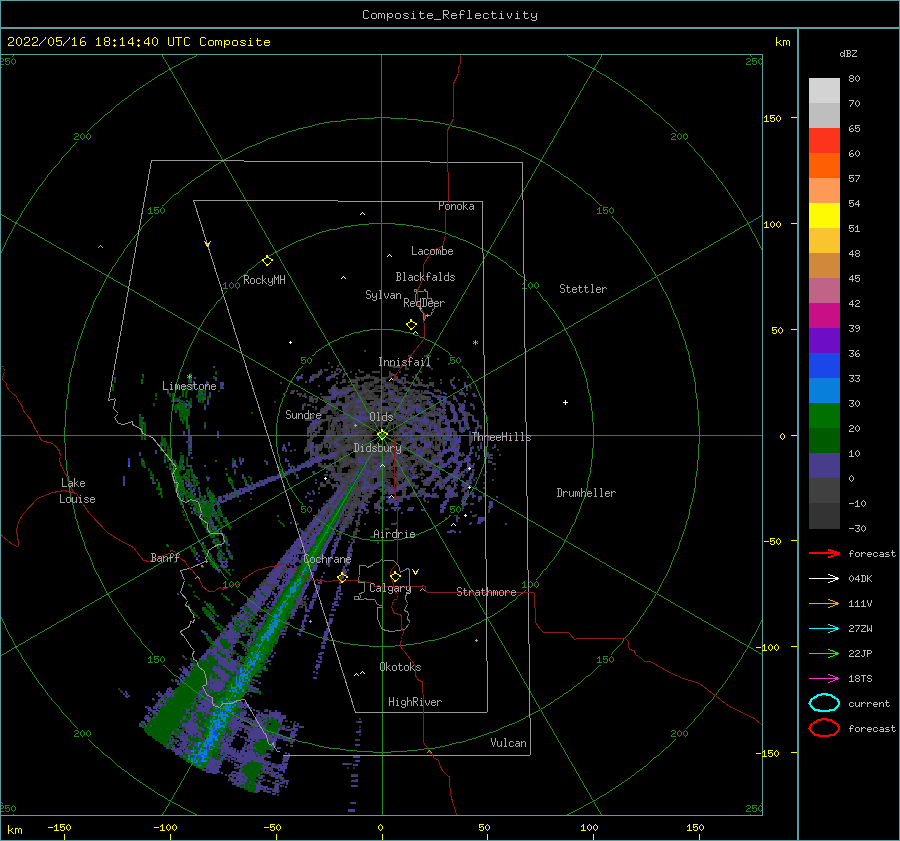This screenshot has width=900, height=841.
Task: Pick the red 60–65 dBZ color swatch
Action: pos(824,141)
